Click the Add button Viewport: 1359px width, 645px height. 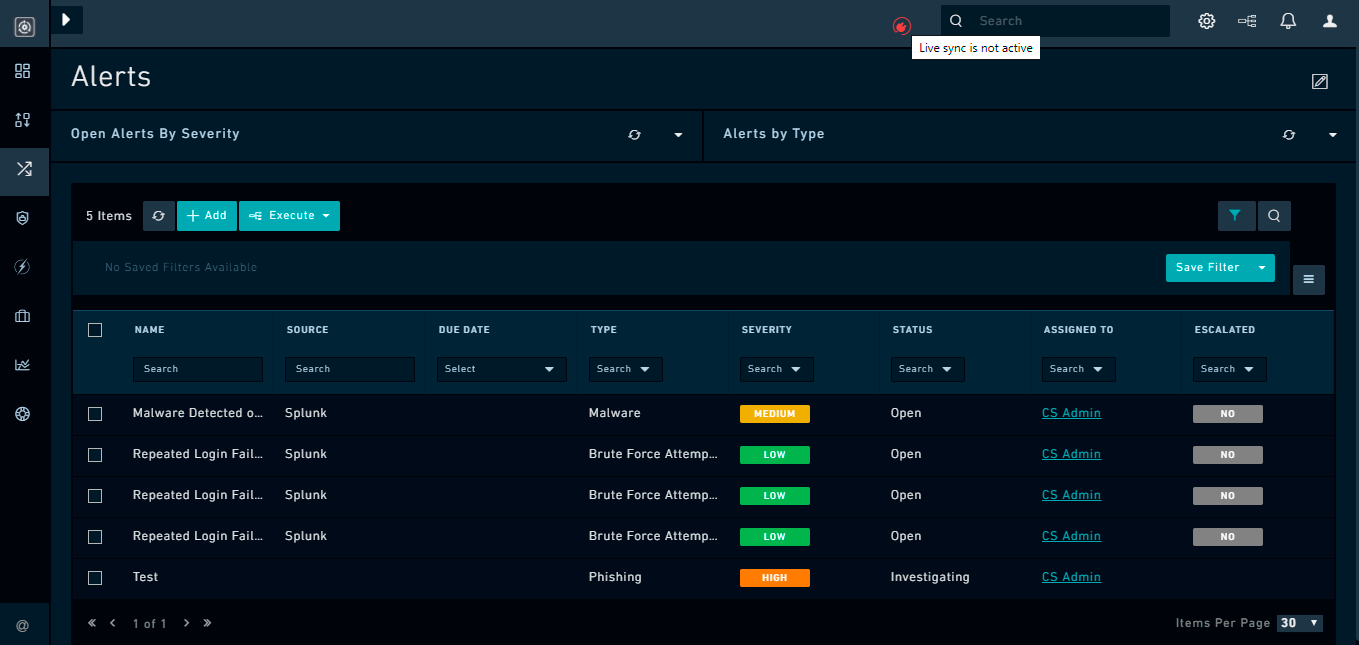207,216
